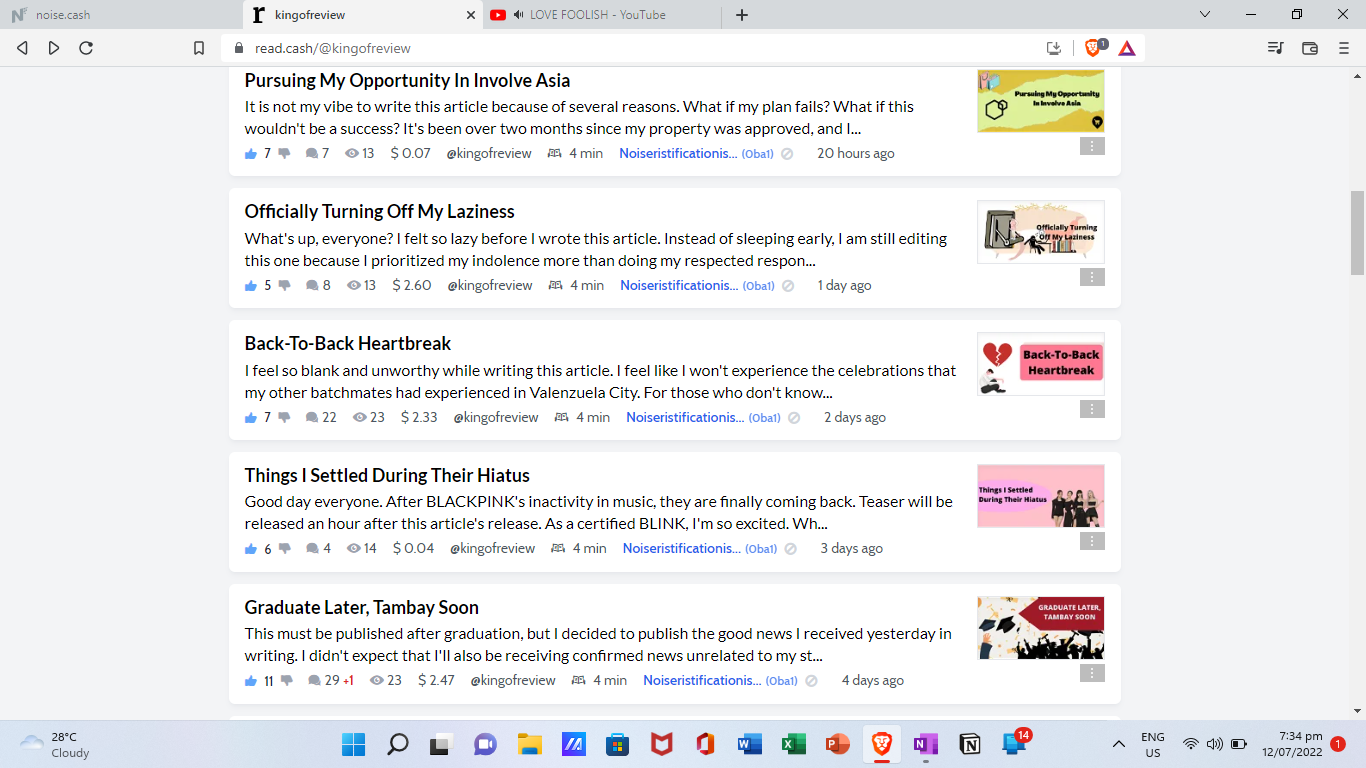Open 'Back-To-Back Heartbreak' article title

point(348,343)
